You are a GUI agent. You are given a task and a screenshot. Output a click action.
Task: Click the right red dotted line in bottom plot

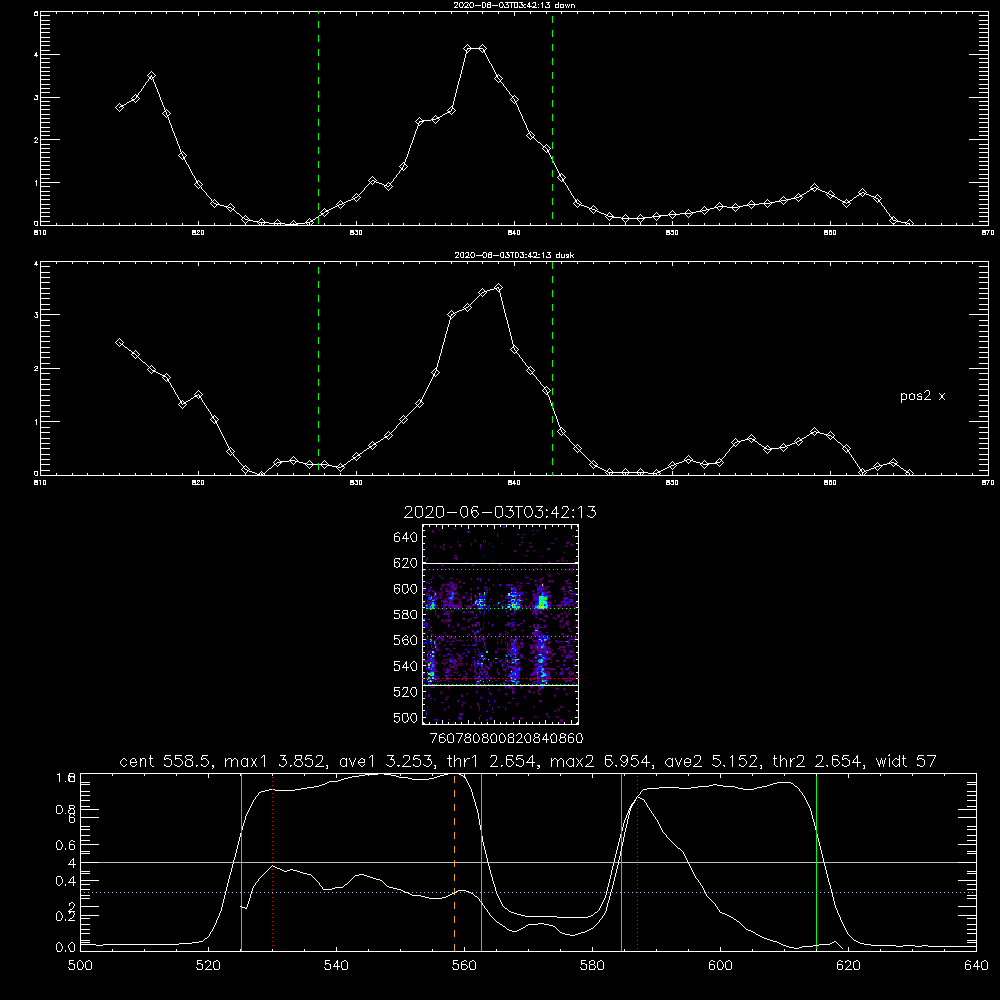pyautogui.click(x=637, y=862)
